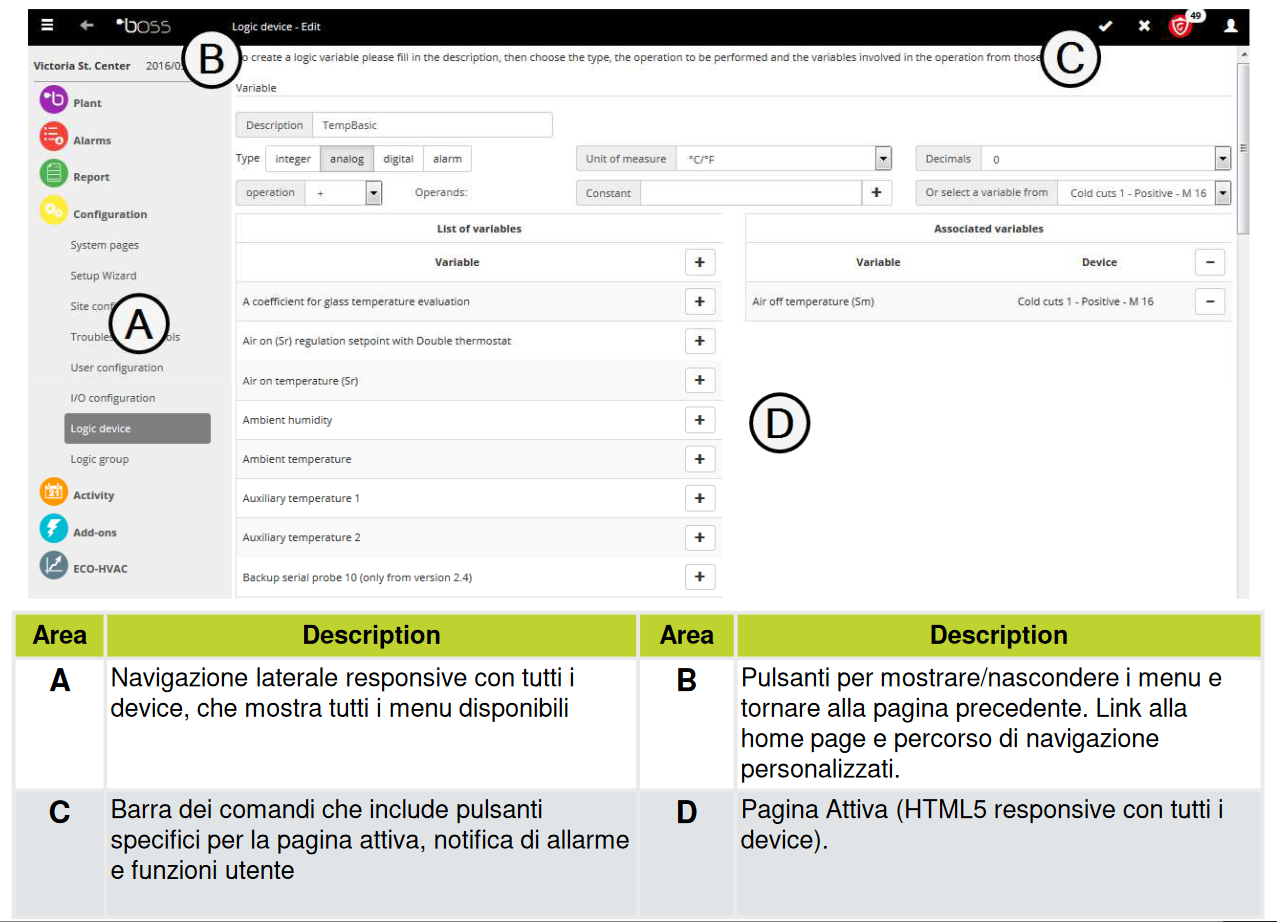Image resolution: width=1277 pixels, height=922 pixels.
Task: Open the Alarms menu icon
Action: (x=53, y=138)
